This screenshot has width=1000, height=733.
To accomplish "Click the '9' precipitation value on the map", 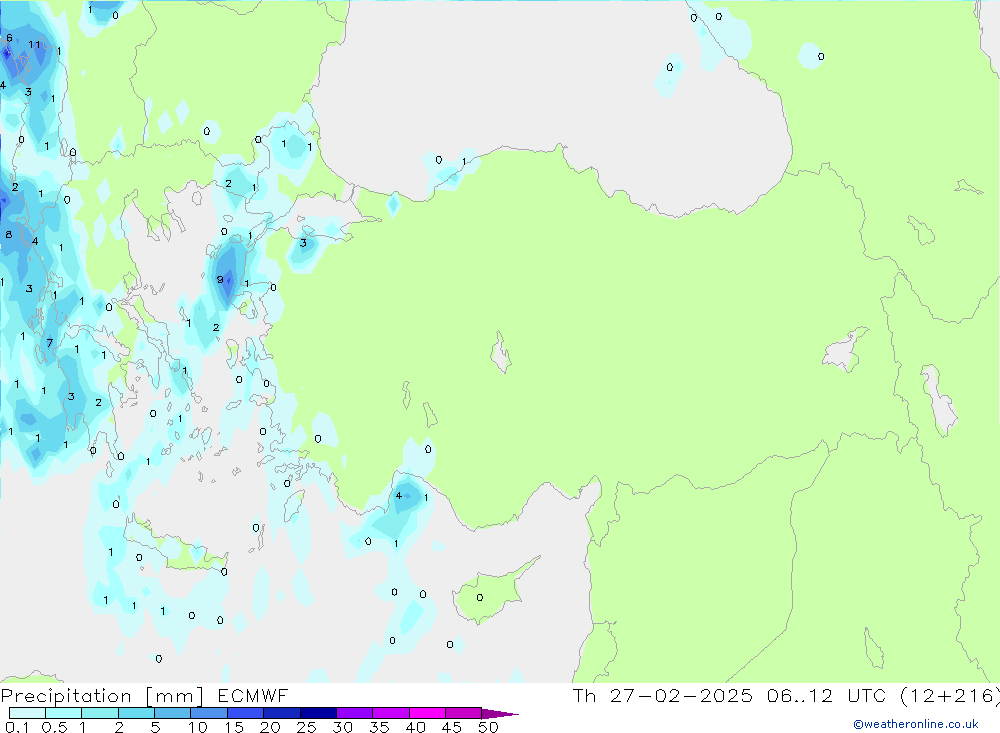I will pyautogui.click(x=220, y=279).
